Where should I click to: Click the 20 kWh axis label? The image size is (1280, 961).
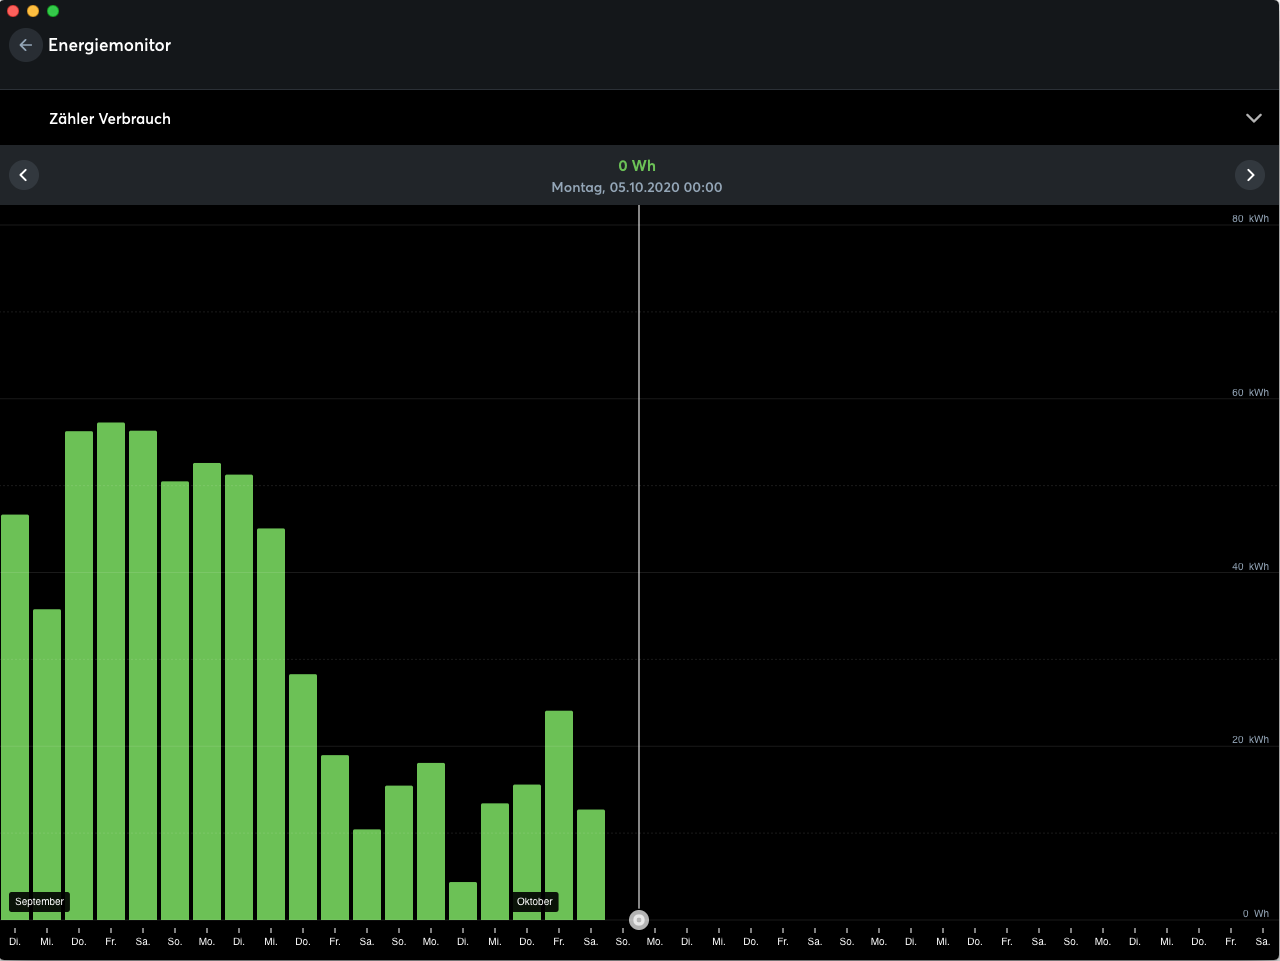(x=1250, y=740)
